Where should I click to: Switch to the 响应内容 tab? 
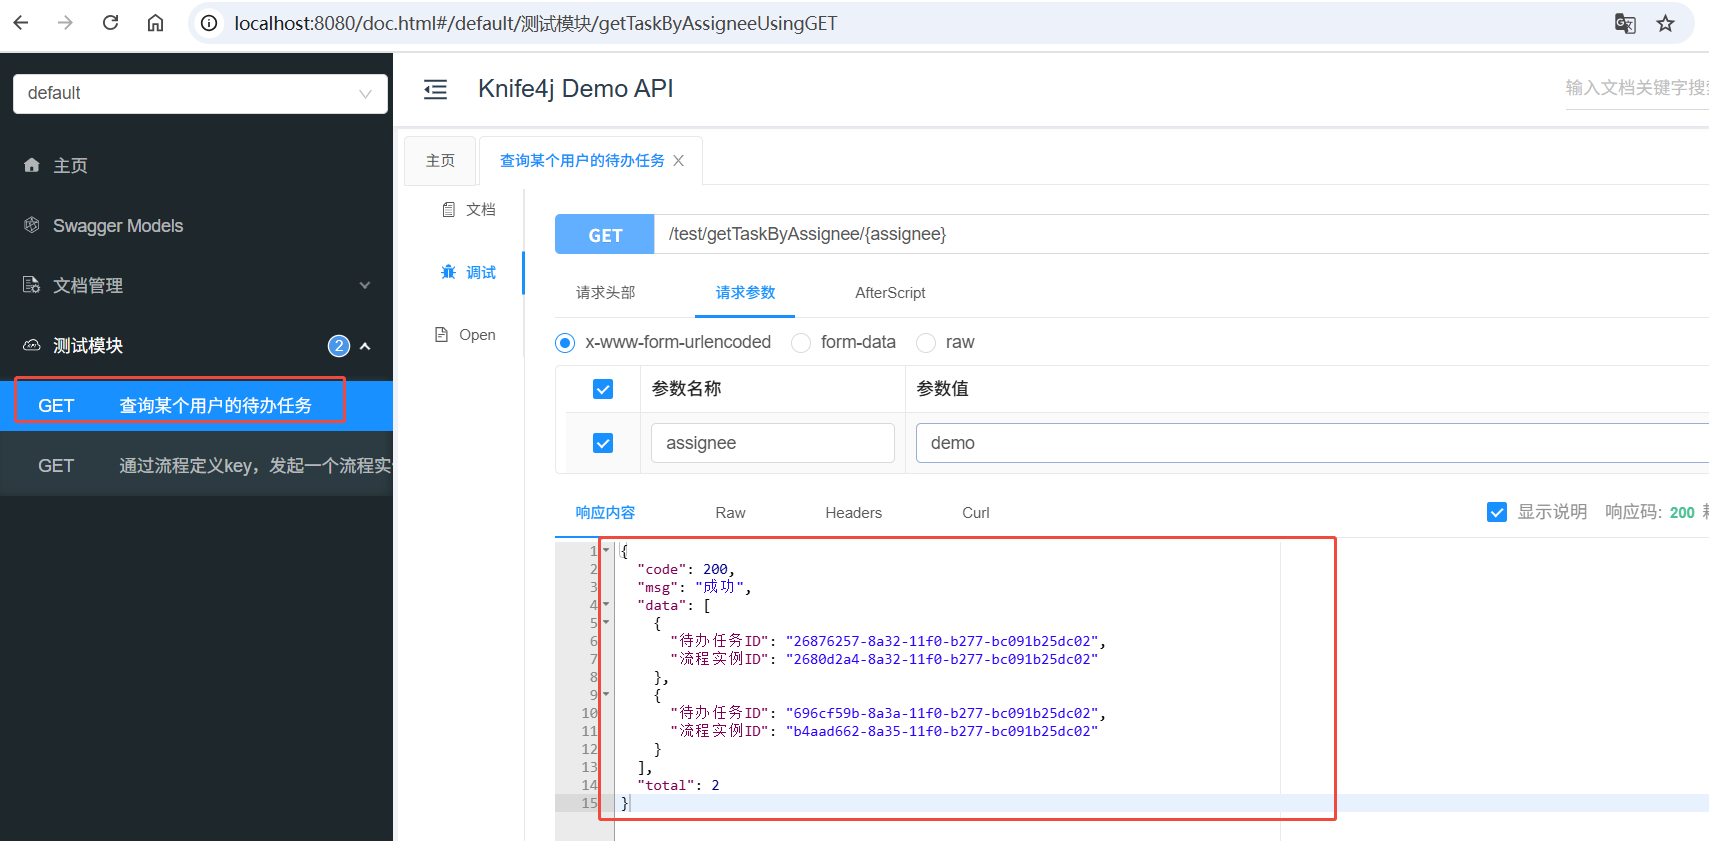click(x=605, y=512)
